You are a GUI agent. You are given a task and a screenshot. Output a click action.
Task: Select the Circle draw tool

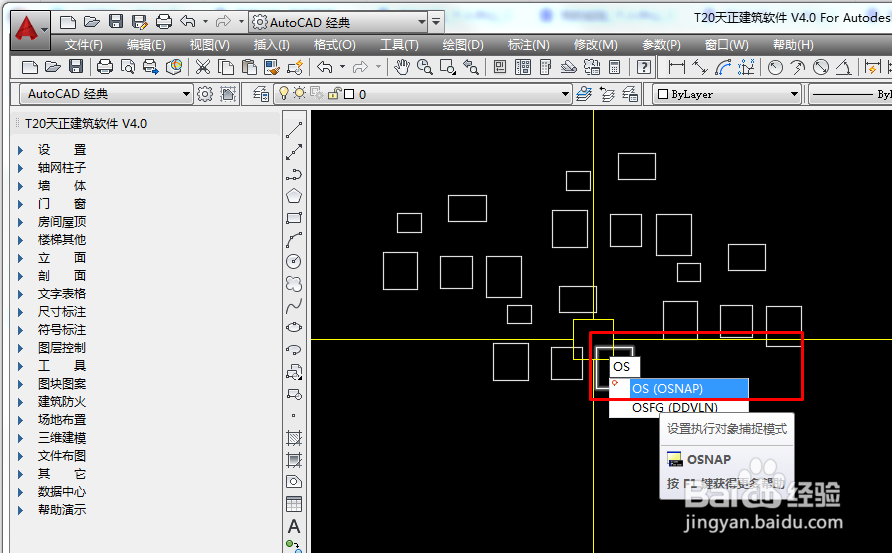point(294,261)
